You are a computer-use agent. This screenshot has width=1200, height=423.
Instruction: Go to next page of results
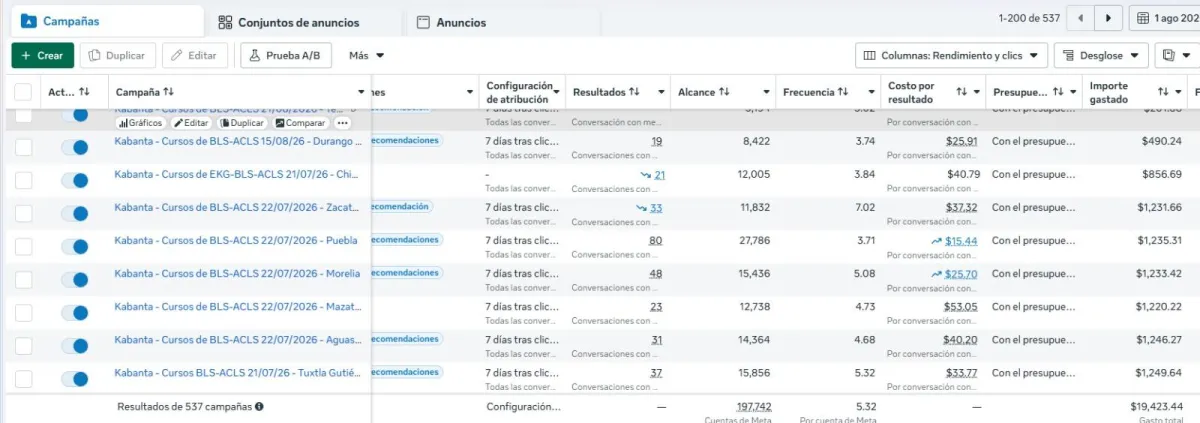point(1108,18)
